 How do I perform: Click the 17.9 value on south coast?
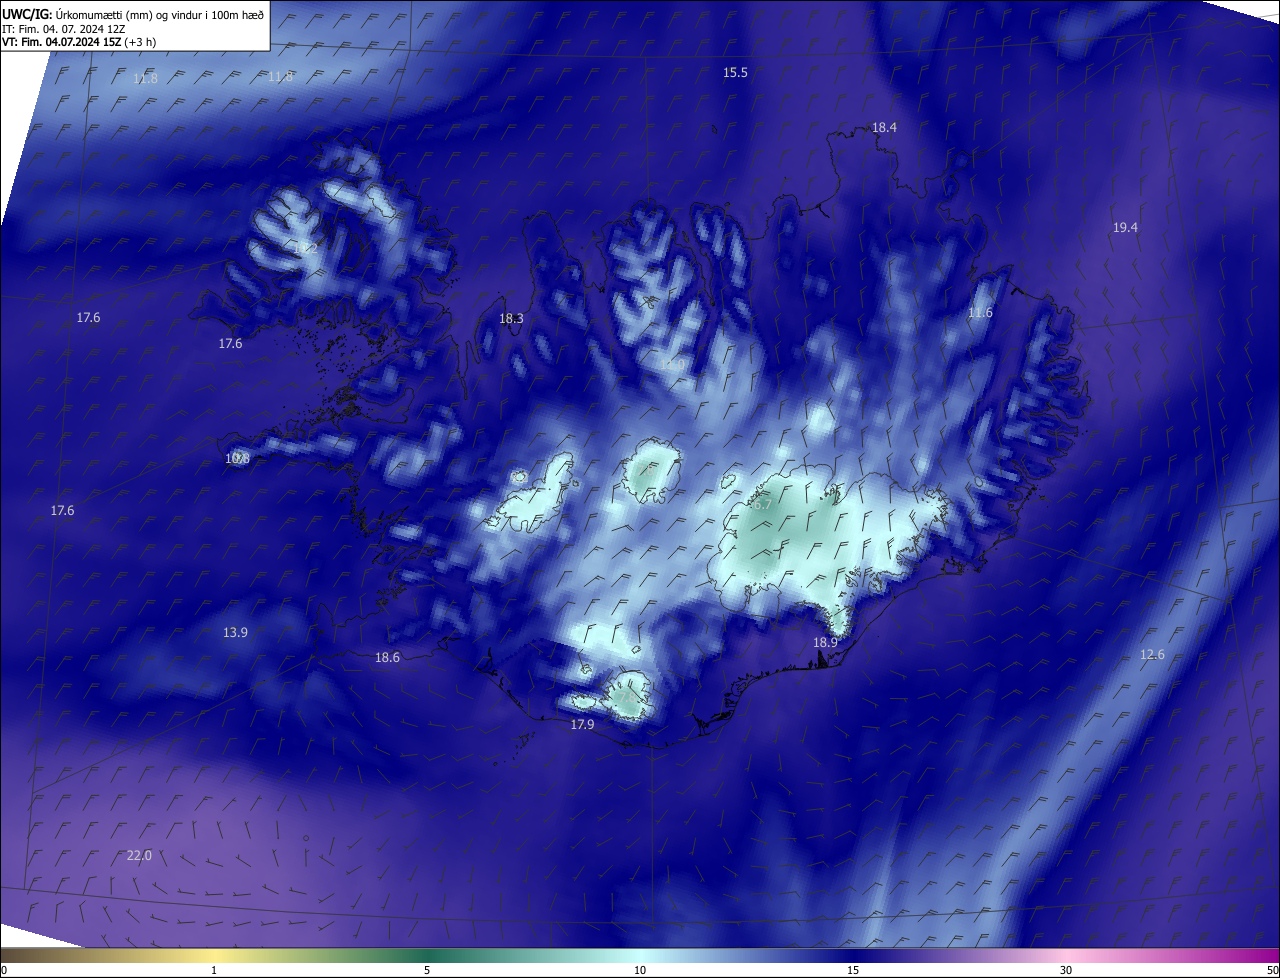point(582,725)
